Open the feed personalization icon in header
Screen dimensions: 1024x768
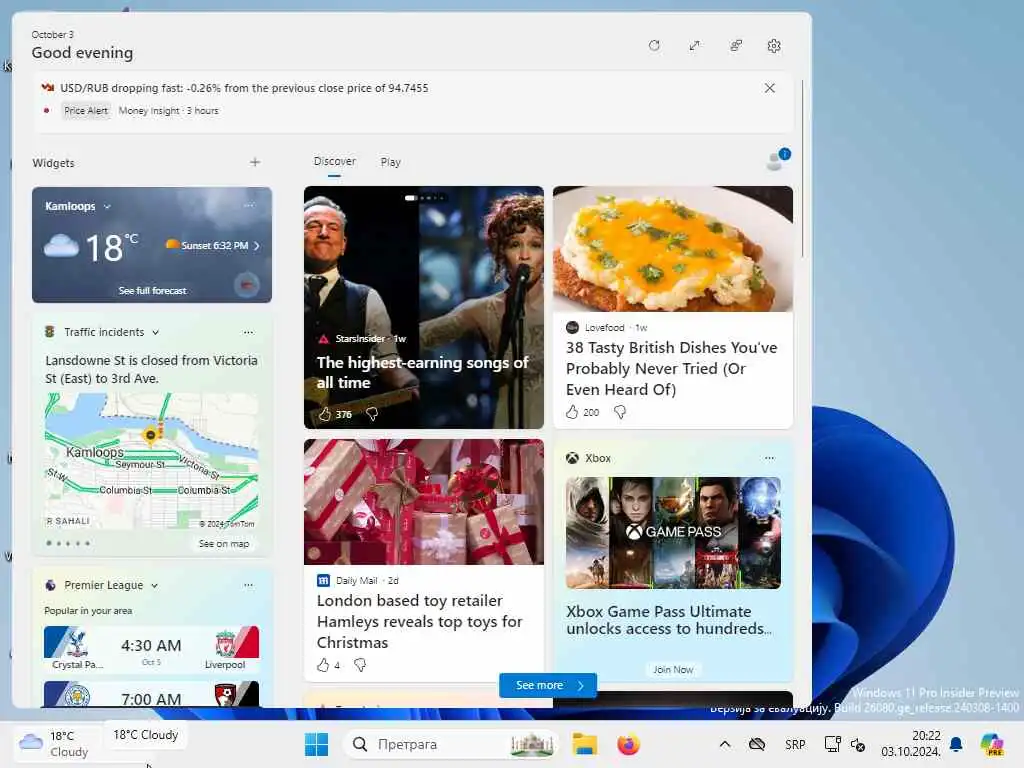(x=735, y=46)
